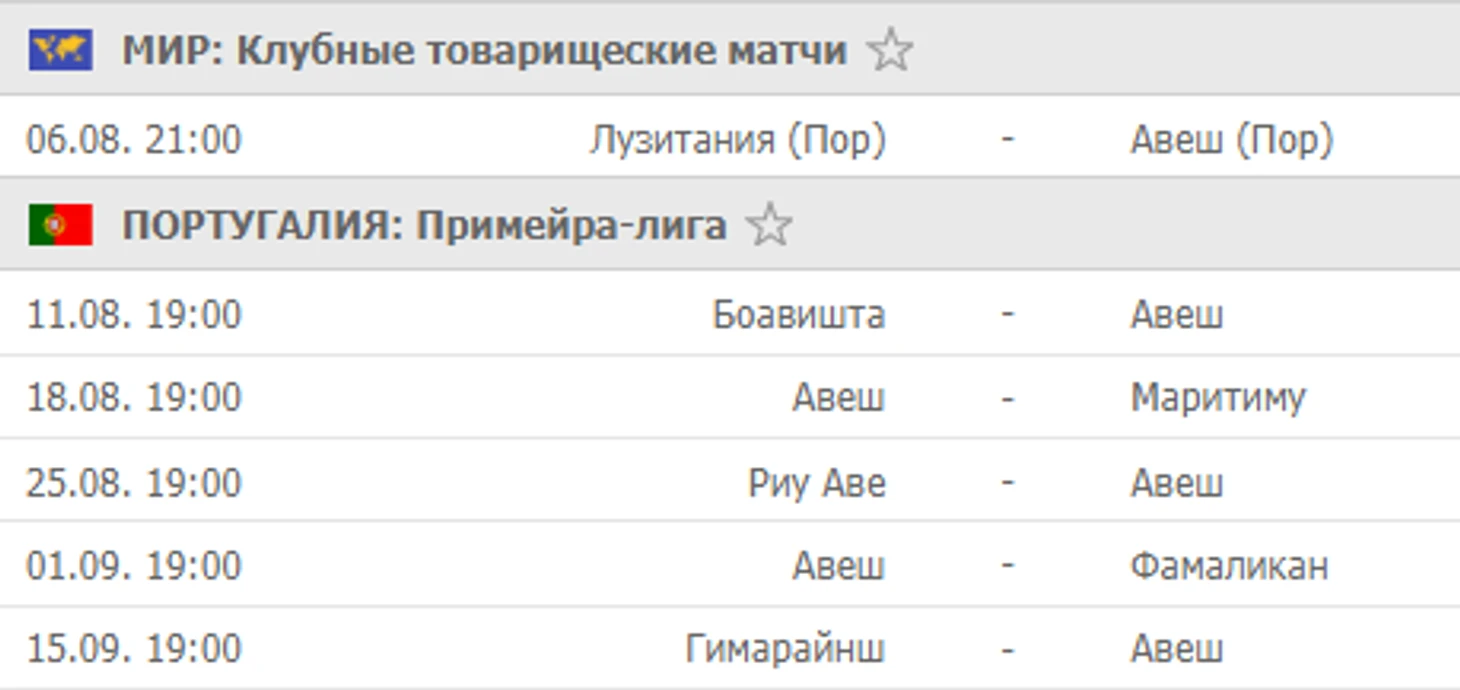Image resolution: width=1460 pixels, height=690 pixels.
Task: Open the Боавишта vs Авеш match row
Action: (730, 314)
